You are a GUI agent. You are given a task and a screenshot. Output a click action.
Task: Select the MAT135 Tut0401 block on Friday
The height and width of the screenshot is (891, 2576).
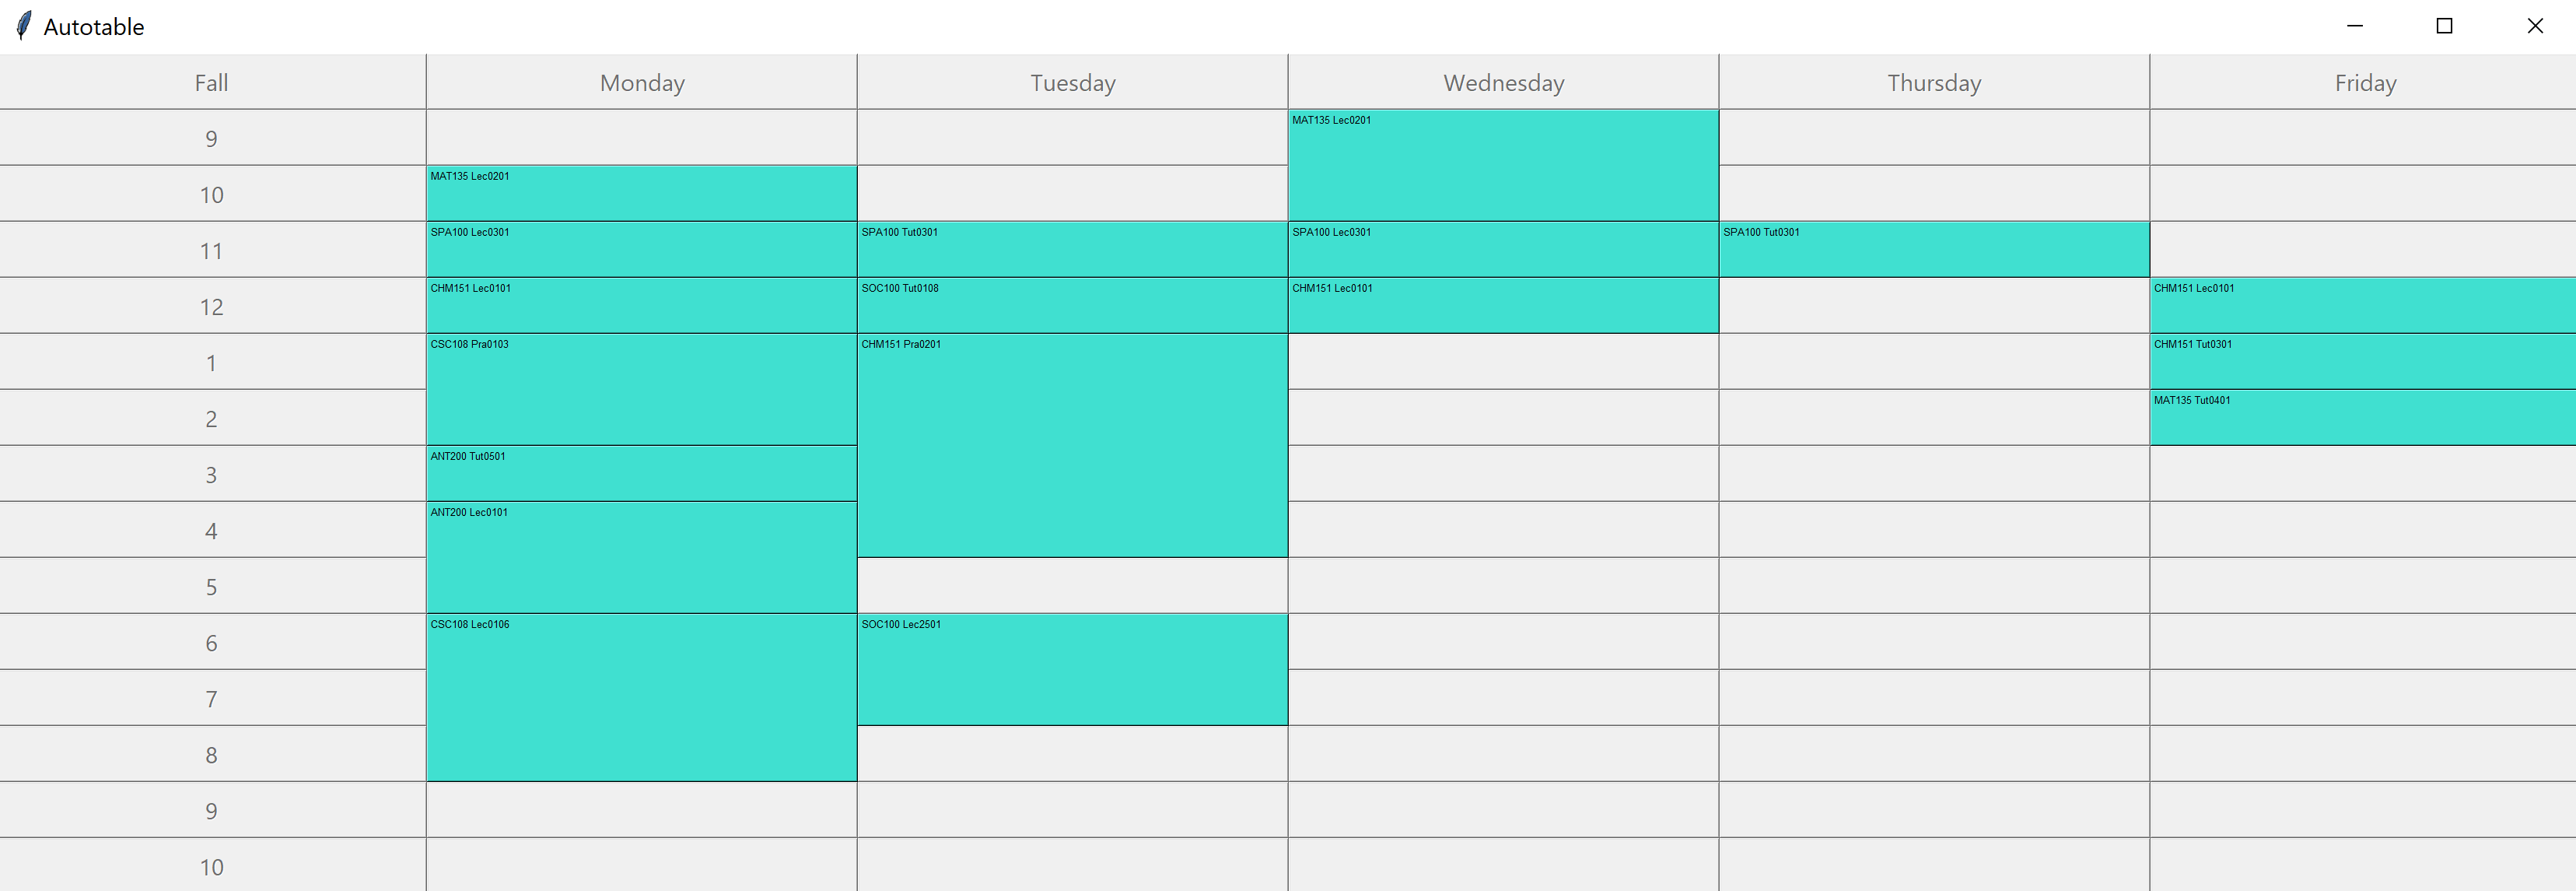(x=2363, y=418)
